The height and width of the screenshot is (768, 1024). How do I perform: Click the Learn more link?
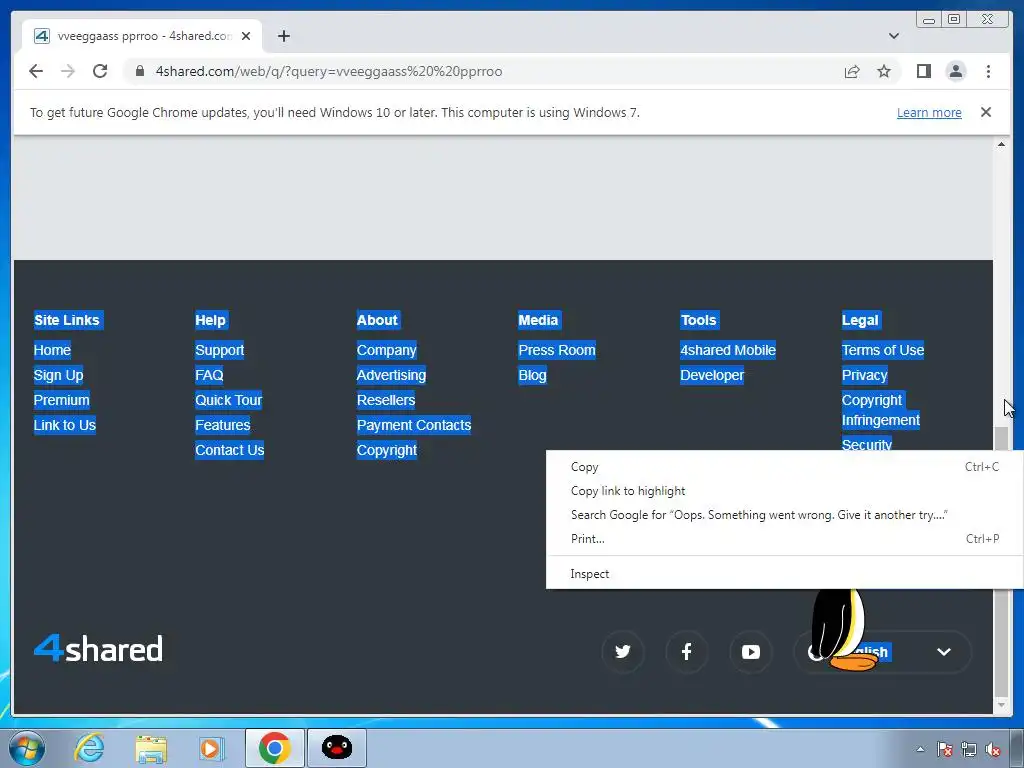(929, 112)
